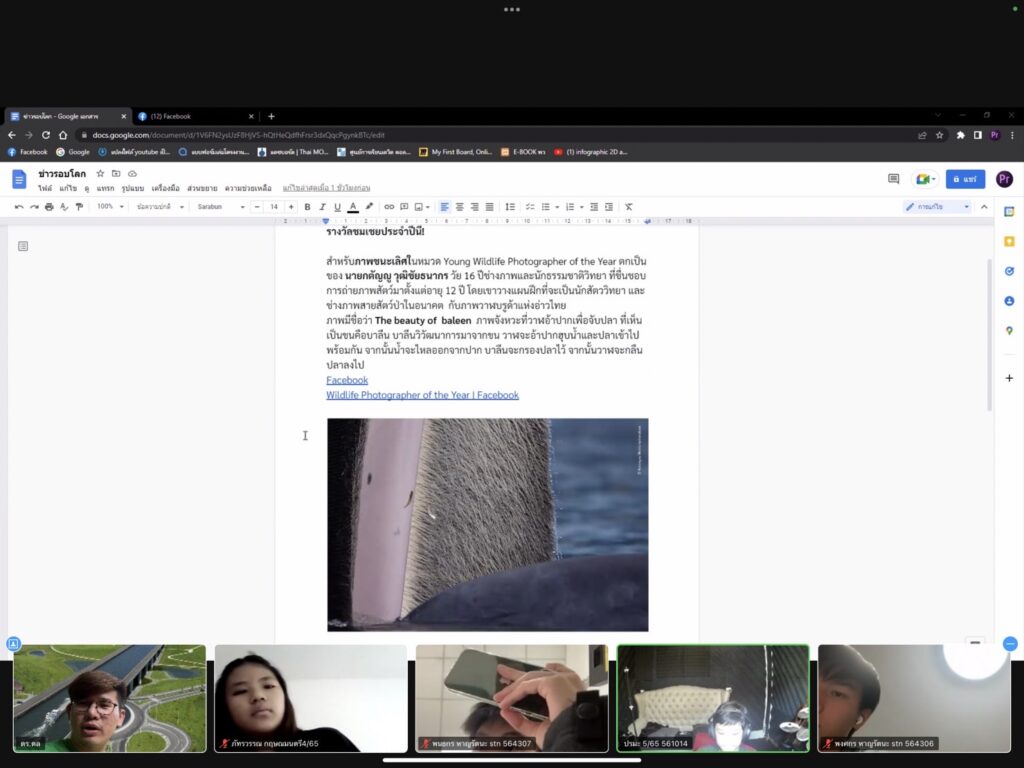The height and width of the screenshot is (768, 1024).
Task: Open Wildlife Photographer of the Year link
Action: [x=422, y=395]
